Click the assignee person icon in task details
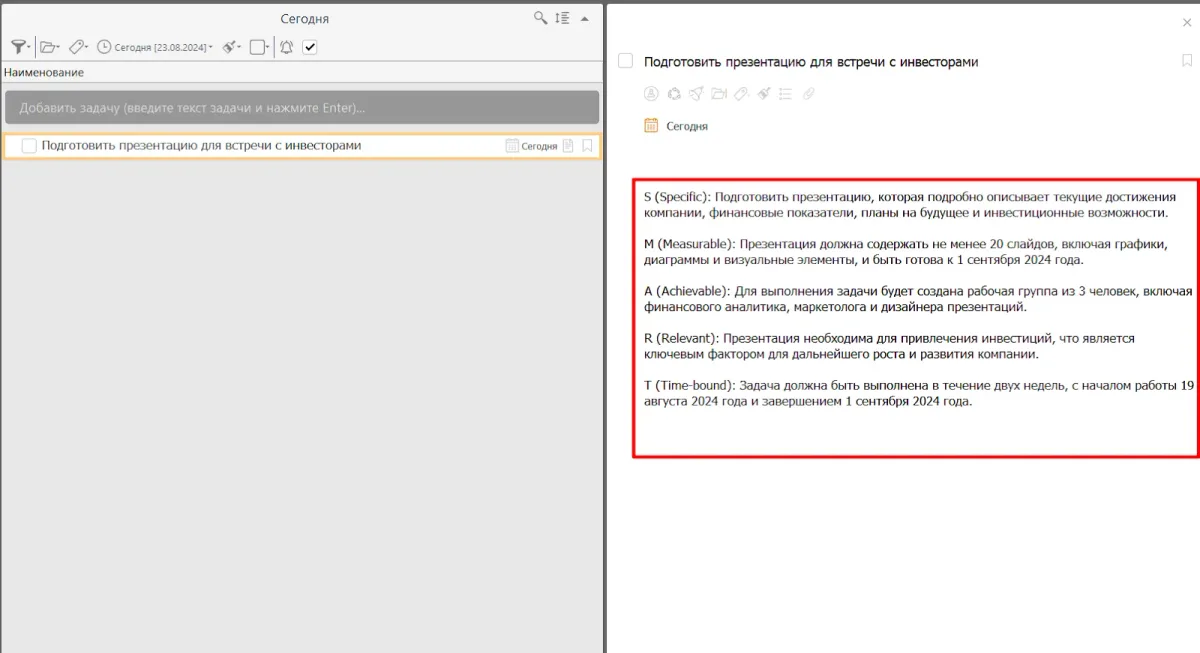 pos(651,94)
